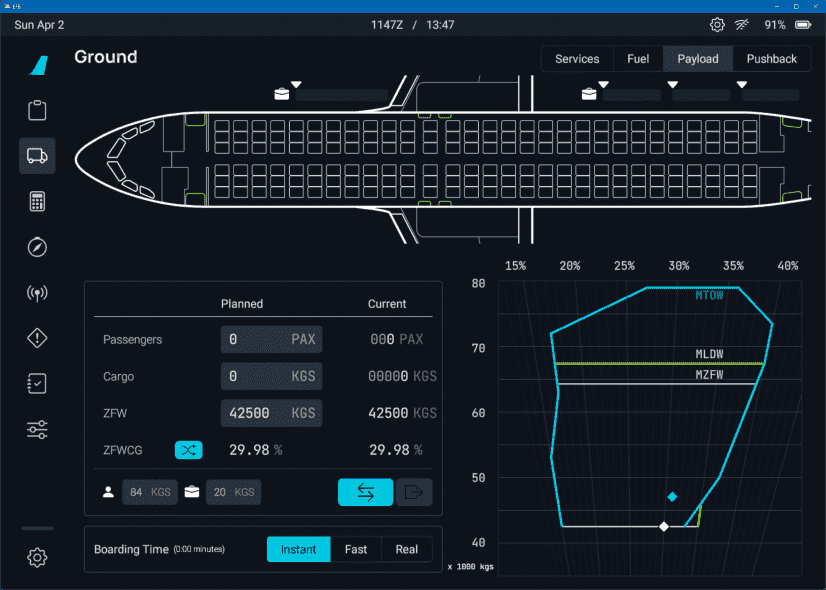Open flyPad settings from sidebar bottom gear
Image resolution: width=826 pixels, height=590 pixels.
click(37, 558)
